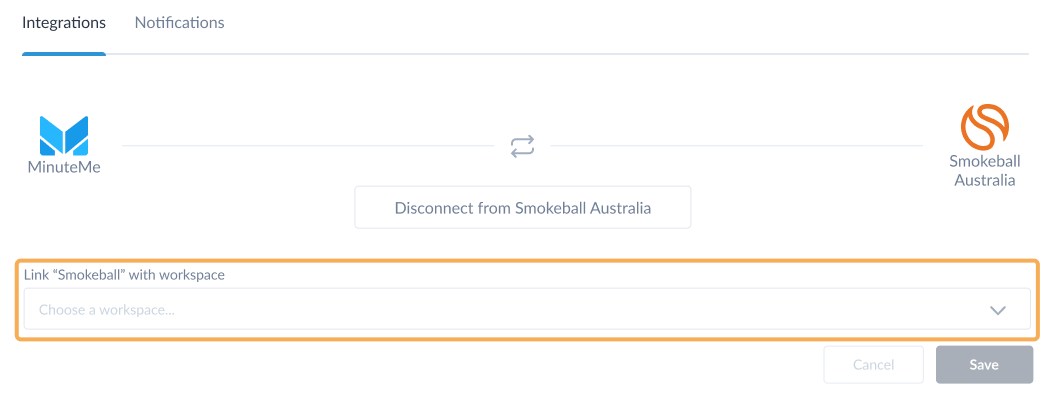Click the gray divider line under Notifications tab
Screen dimensions: 1057x406
[x=567, y=53]
